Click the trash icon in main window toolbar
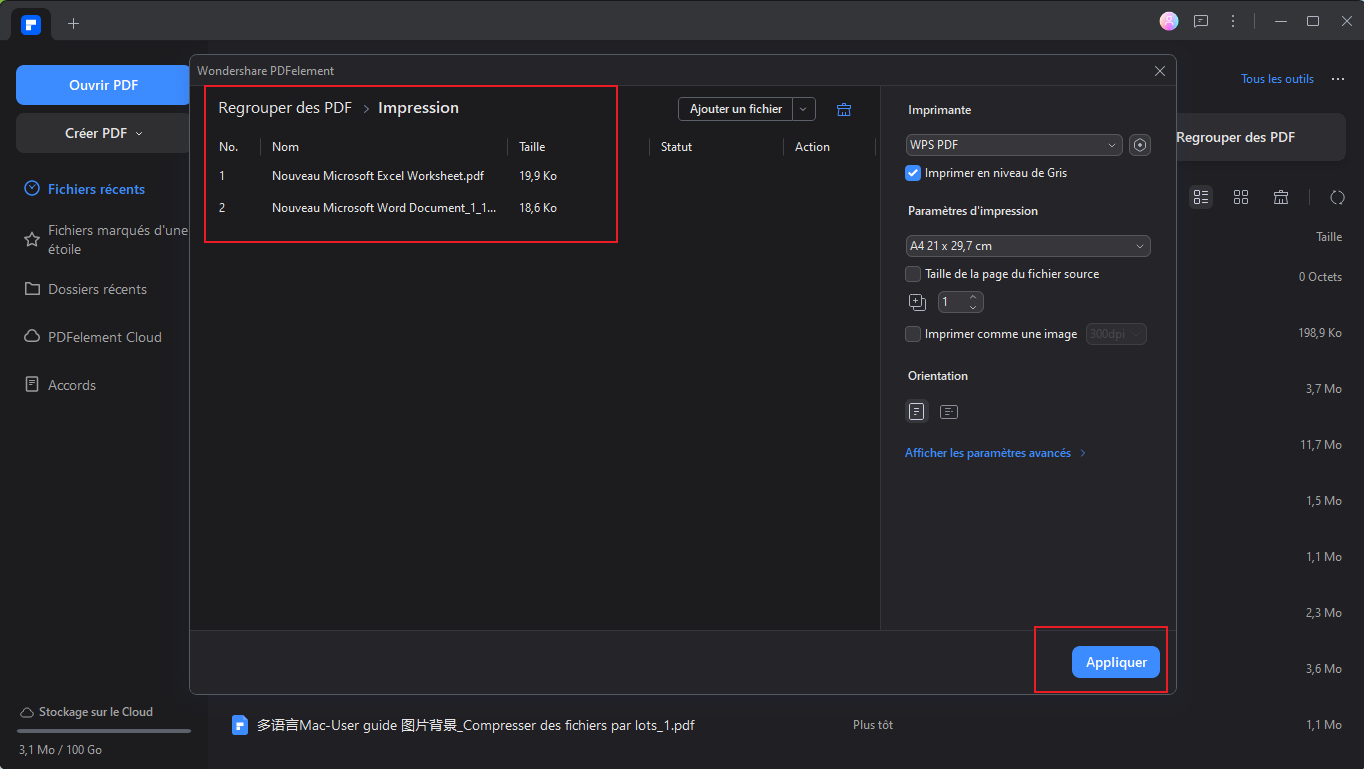This screenshot has width=1364, height=769. (1281, 197)
